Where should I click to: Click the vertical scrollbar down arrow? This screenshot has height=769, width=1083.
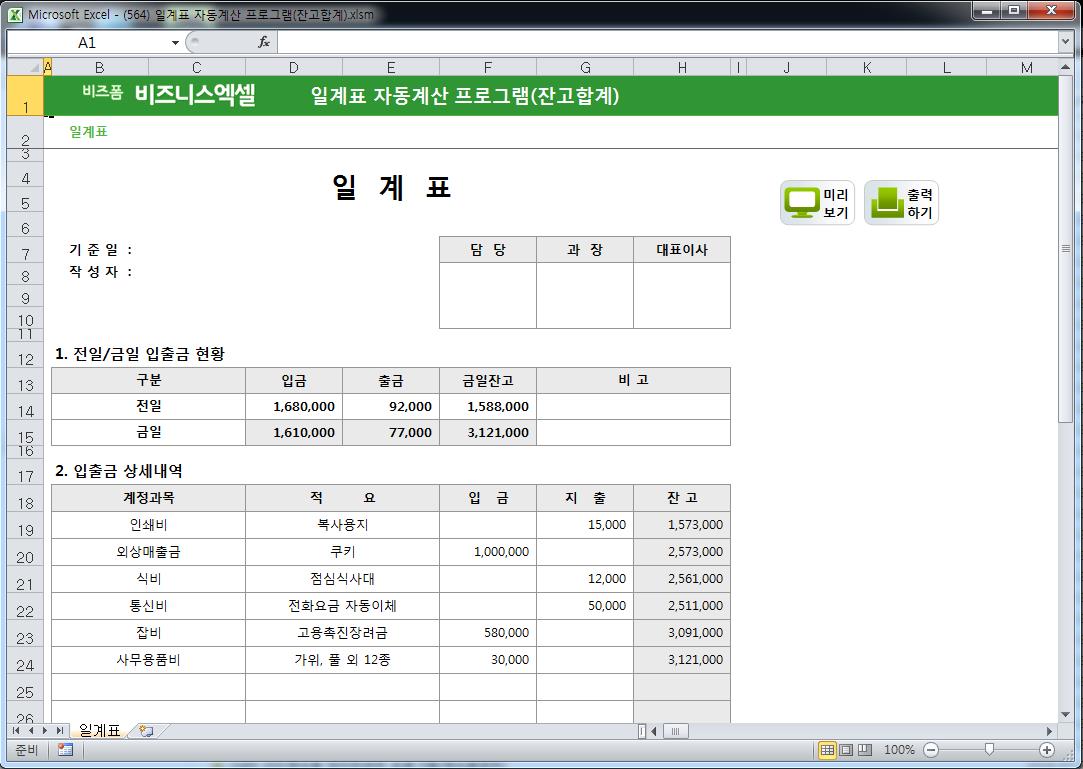click(x=1065, y=714)
